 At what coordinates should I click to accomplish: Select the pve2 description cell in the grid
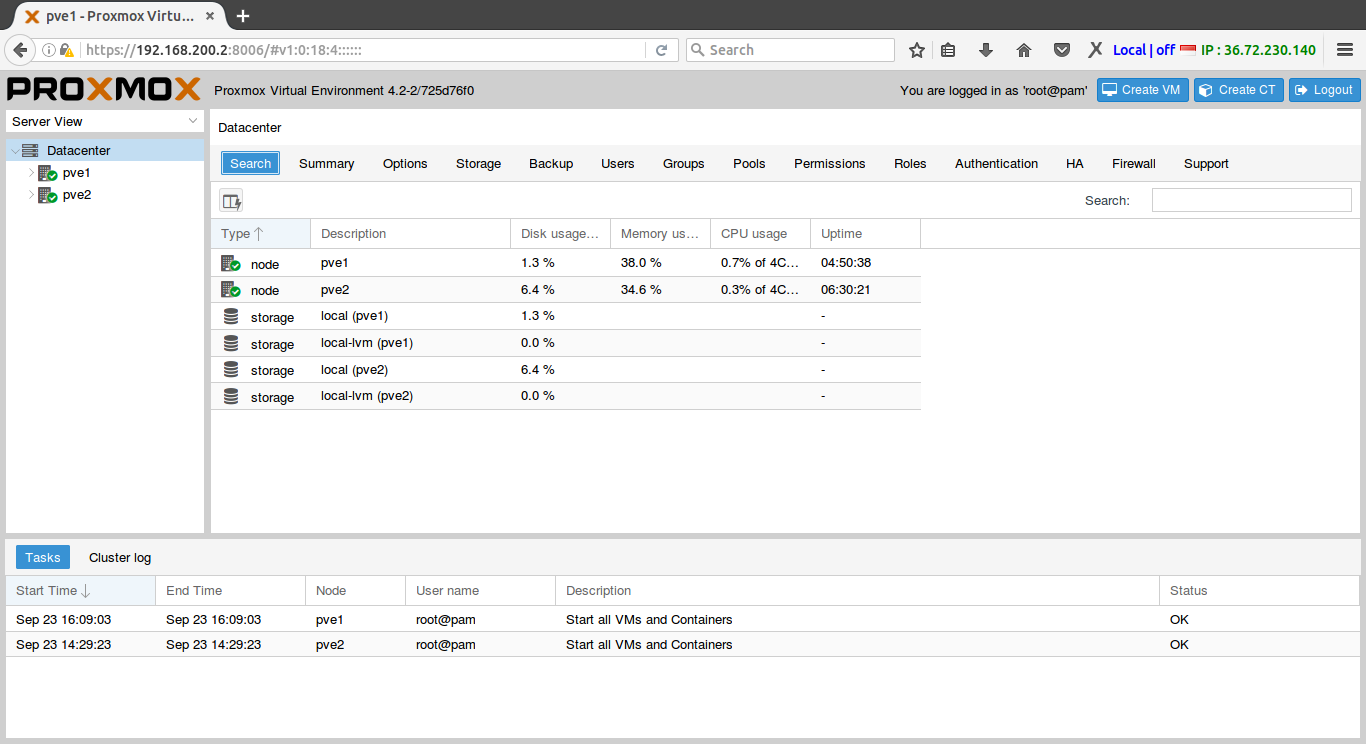pyautogui.click(x=410, y=290)
